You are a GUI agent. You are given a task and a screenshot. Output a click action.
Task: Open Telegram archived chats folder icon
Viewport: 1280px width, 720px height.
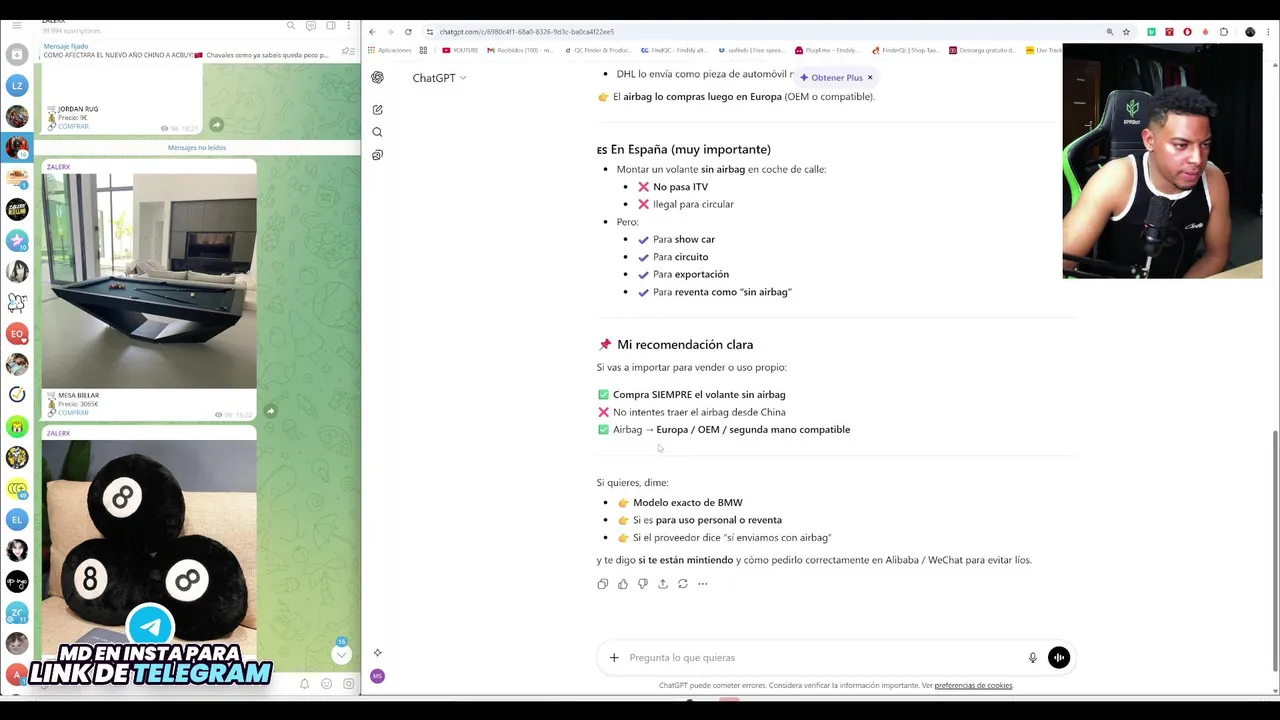point(16,55)
